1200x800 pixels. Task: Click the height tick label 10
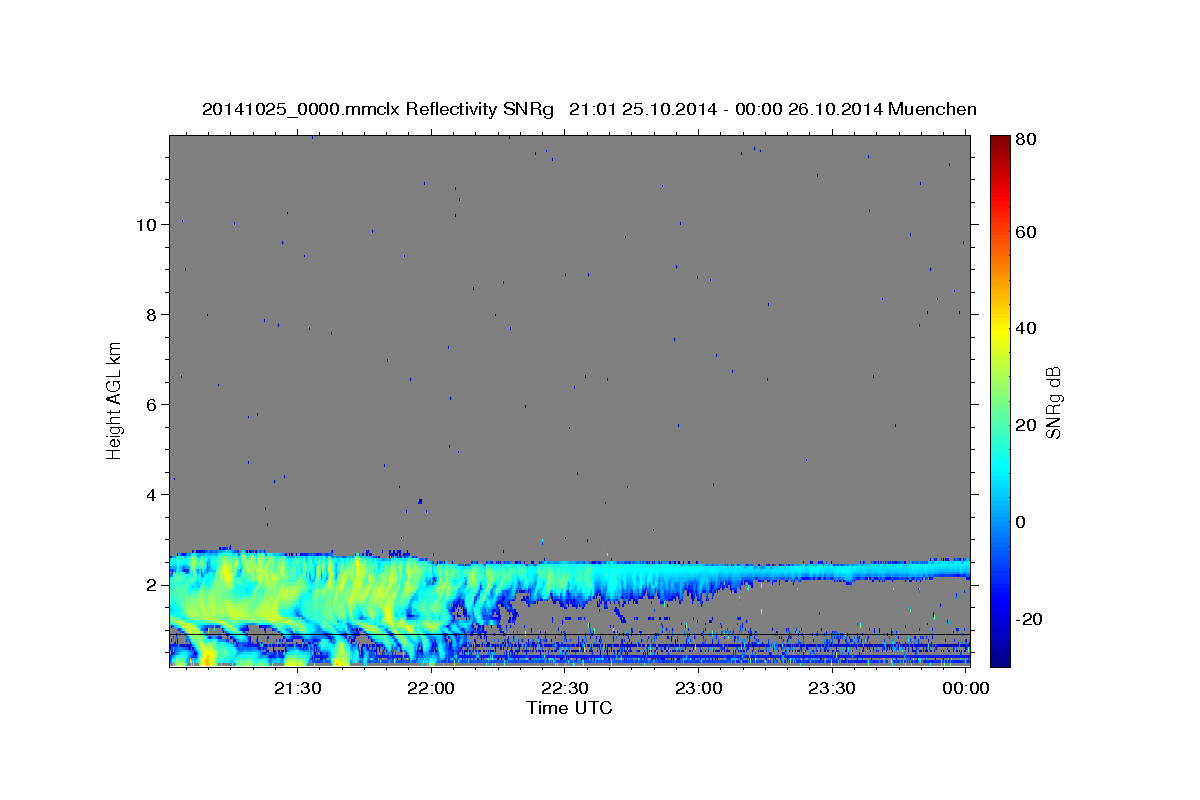click(147, 225)
